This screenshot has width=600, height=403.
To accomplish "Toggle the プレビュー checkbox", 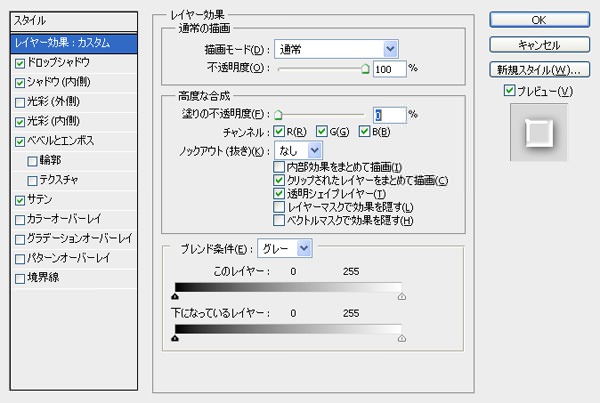I will pyautogui.click(x=511, y=92).
